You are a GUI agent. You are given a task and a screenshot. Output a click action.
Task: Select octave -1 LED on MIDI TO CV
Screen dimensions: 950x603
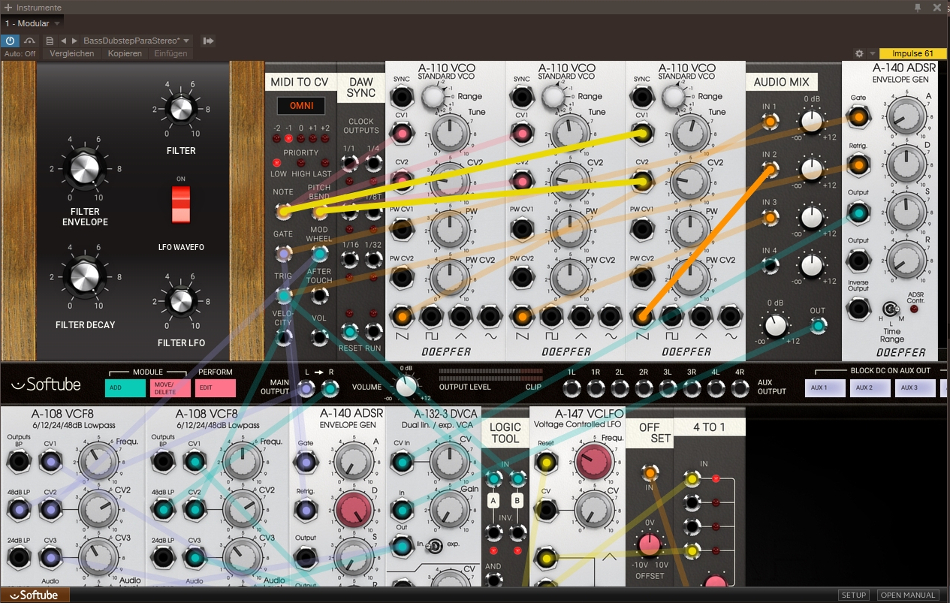coord(289,139)
